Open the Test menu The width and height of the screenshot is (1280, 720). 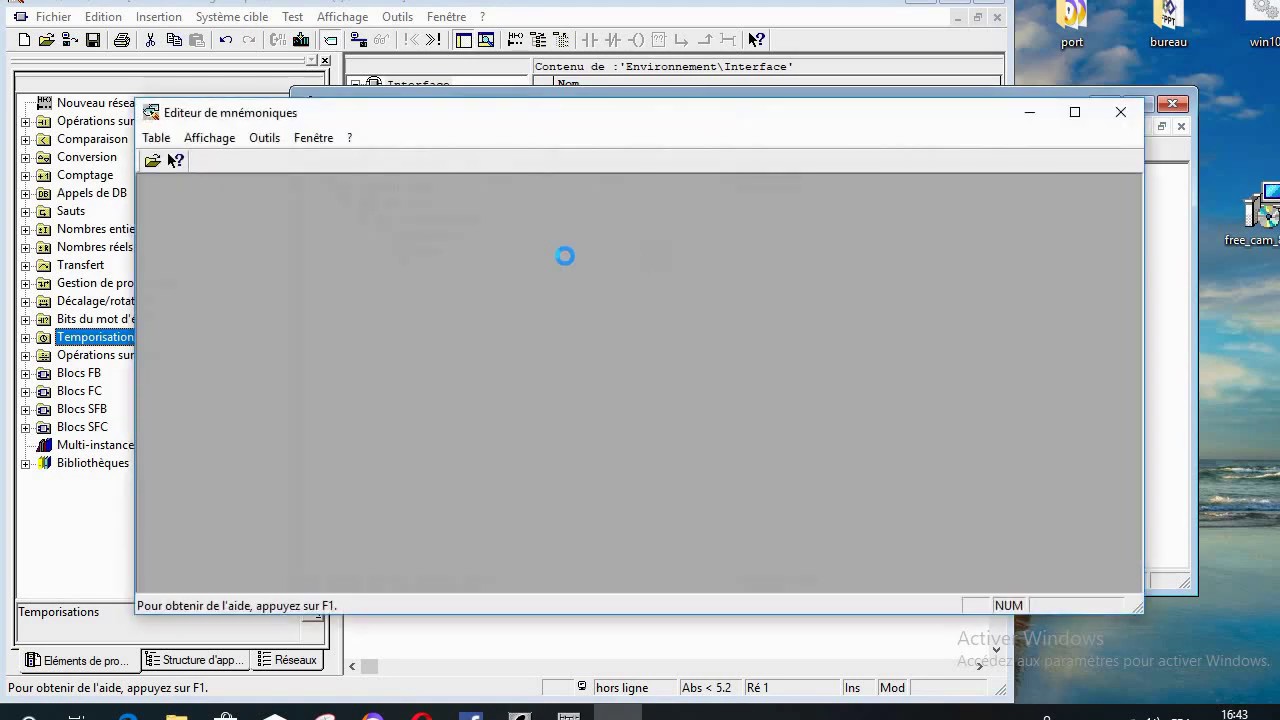tap(292, 17)
